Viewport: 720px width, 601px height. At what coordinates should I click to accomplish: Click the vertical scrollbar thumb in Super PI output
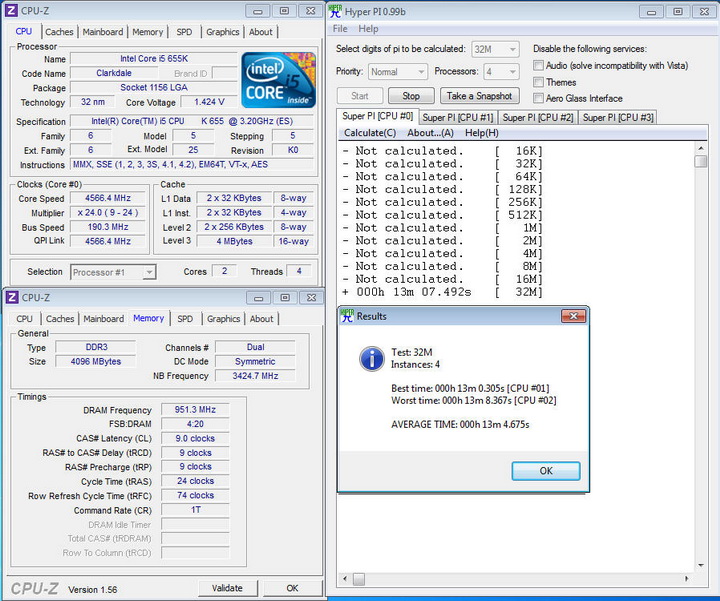click(701, 162)
